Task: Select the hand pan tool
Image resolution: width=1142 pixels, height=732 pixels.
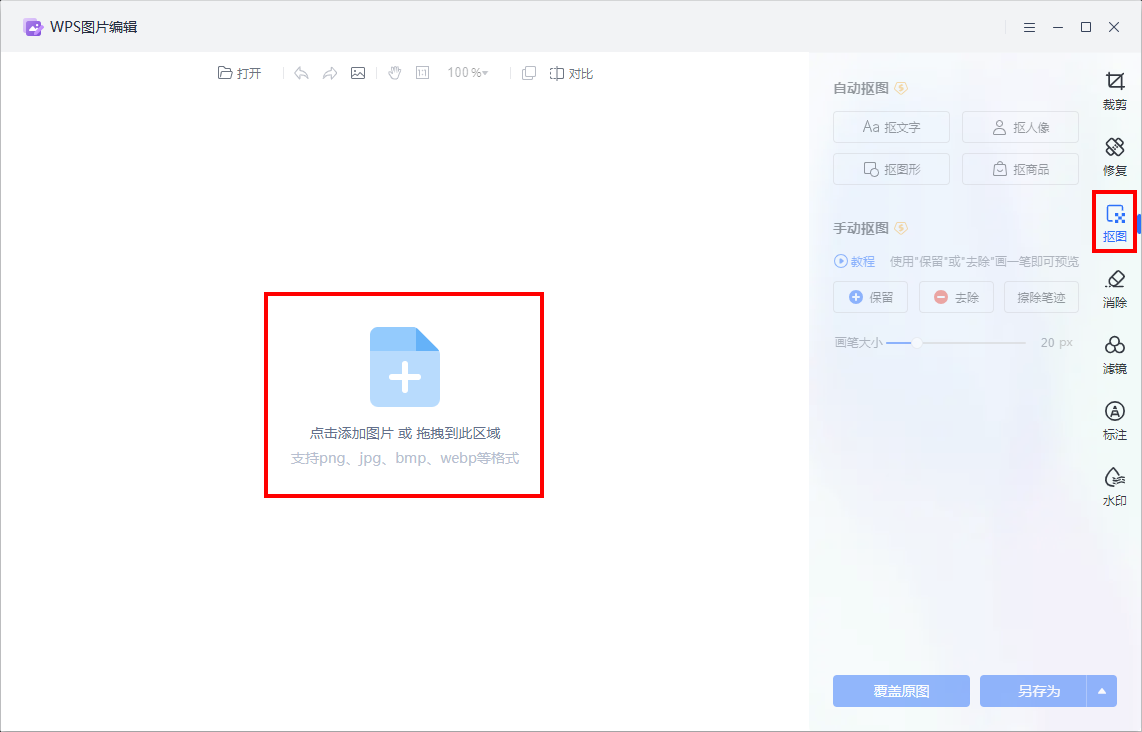Action: pyautogui.click(x=395, y=73)
